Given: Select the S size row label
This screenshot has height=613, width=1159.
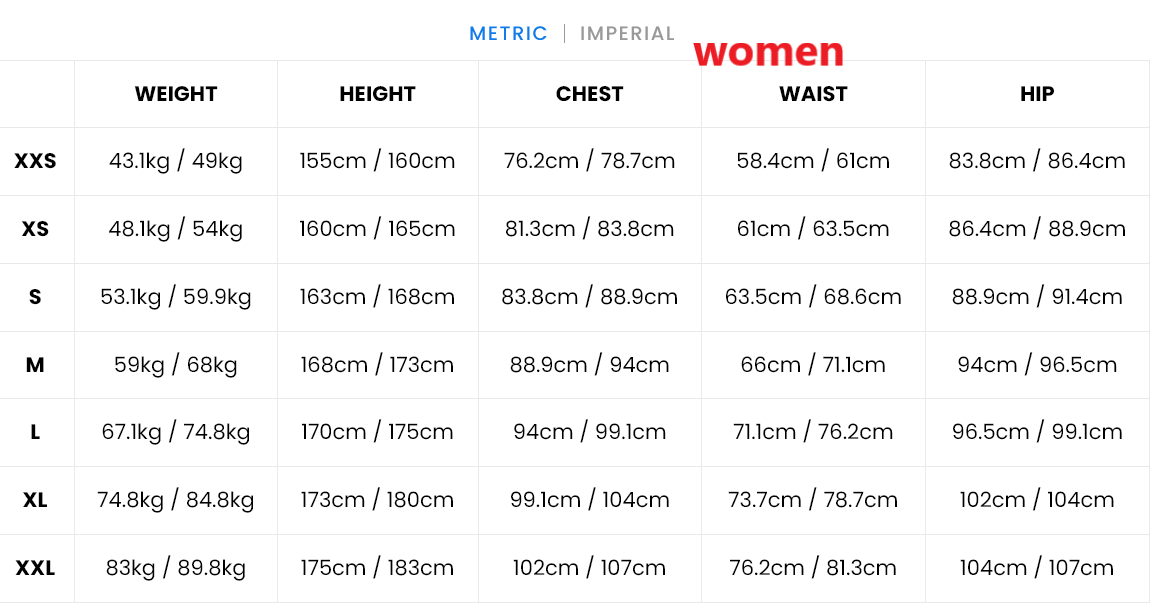Looking at the screenshot, I should (35, 297).
